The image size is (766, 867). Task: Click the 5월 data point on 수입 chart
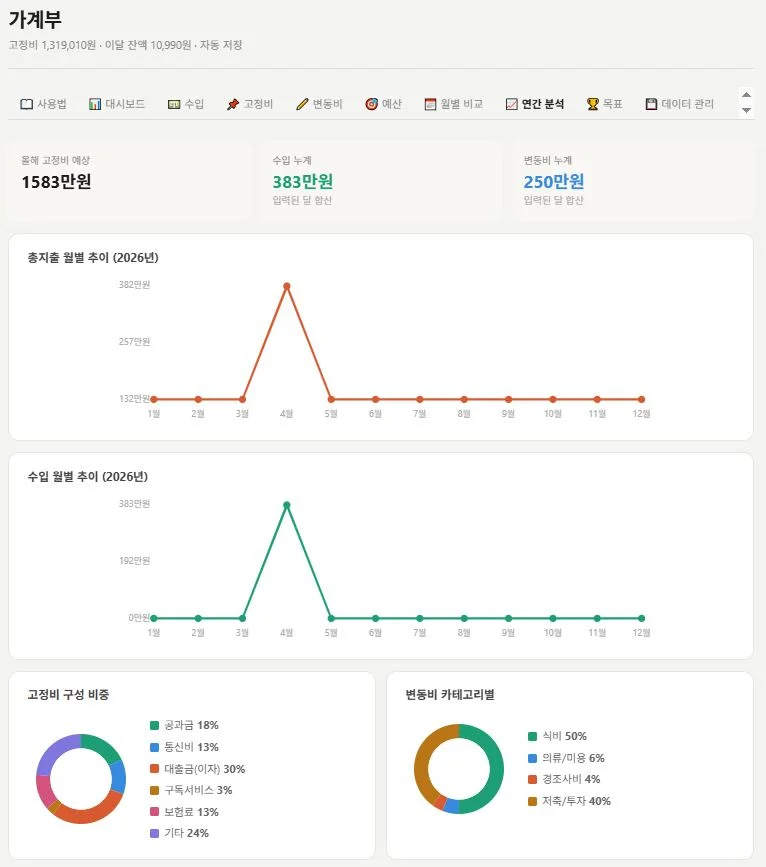tap(331, 618)
